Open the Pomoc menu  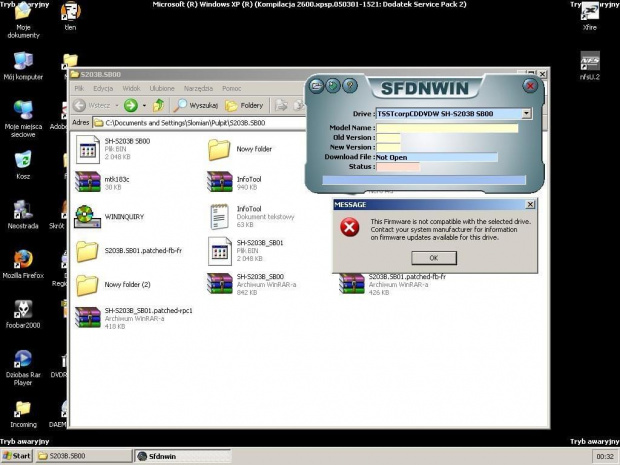point(231,89)
